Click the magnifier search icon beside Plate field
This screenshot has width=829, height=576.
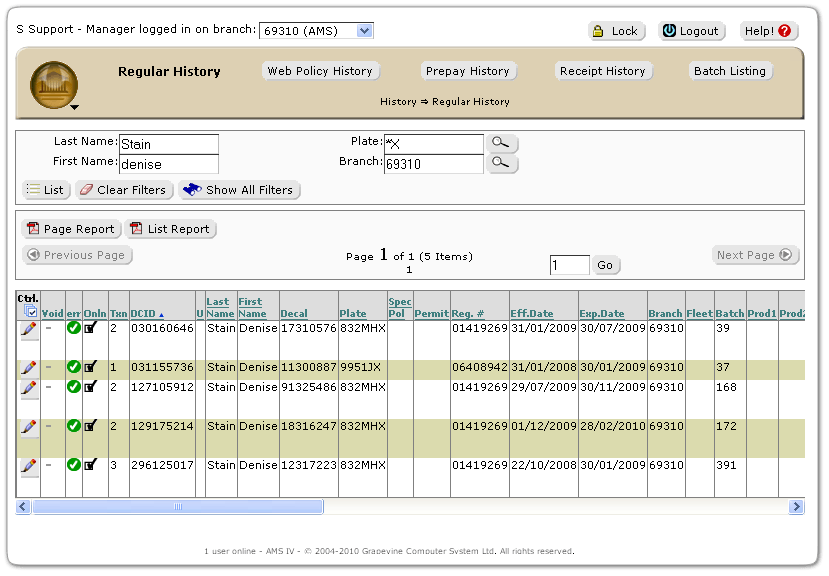click(x=502, y=144)
